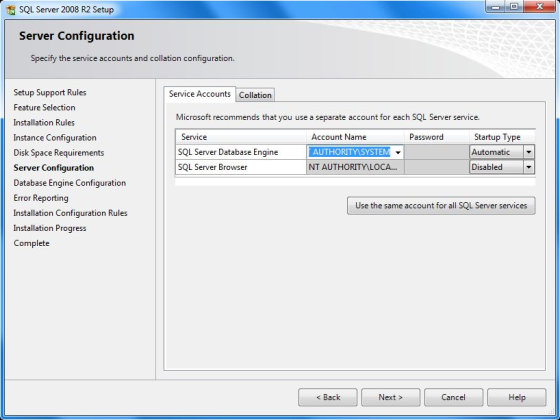Open the Help button

coord(516,398)
